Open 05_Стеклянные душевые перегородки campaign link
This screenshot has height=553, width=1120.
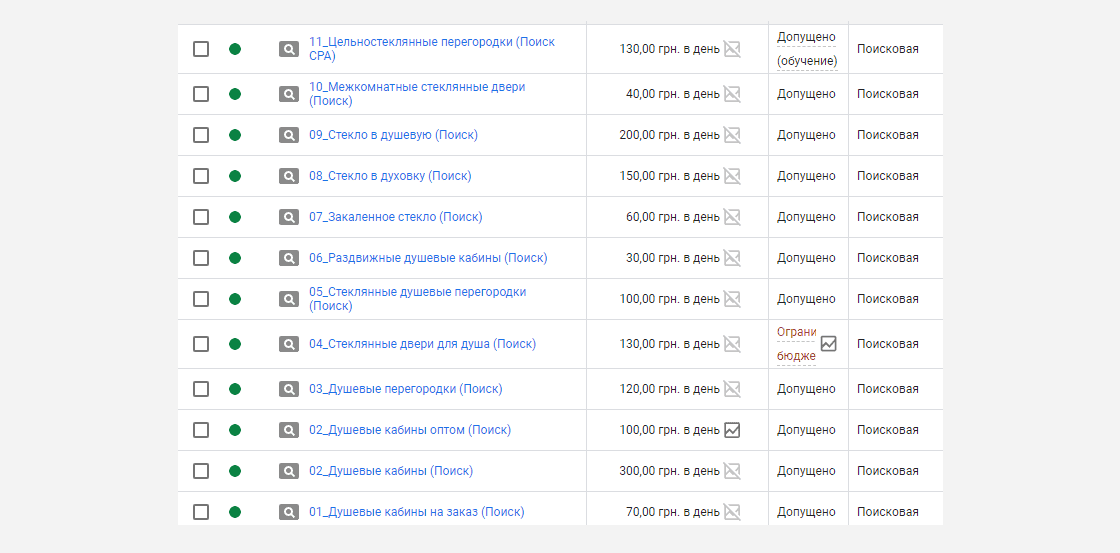pos(418,299)
